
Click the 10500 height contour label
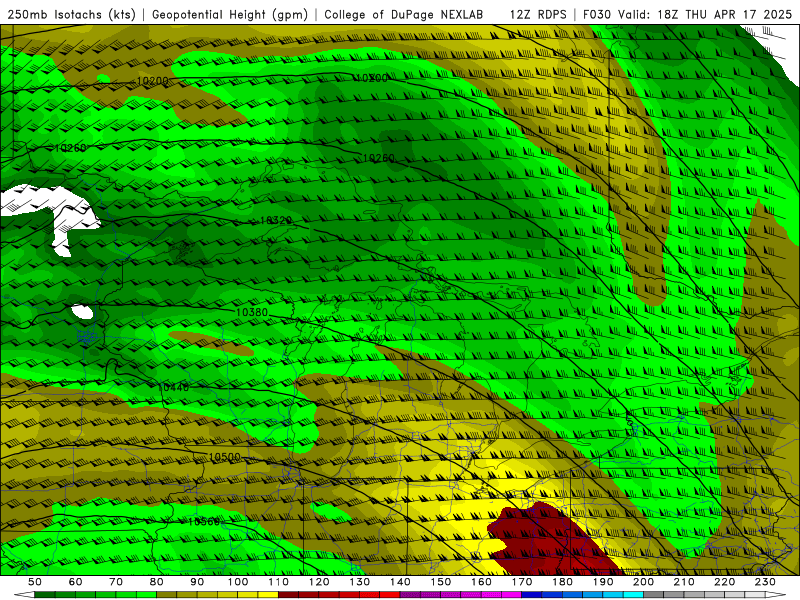coord(224,457)
